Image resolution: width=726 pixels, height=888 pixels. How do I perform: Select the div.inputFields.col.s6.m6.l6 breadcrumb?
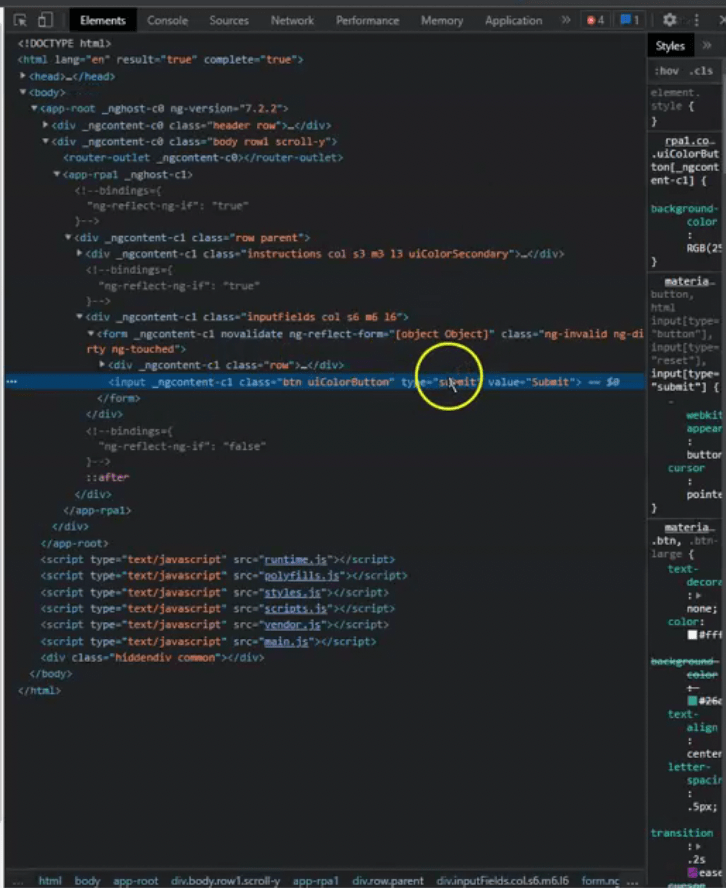503,881
